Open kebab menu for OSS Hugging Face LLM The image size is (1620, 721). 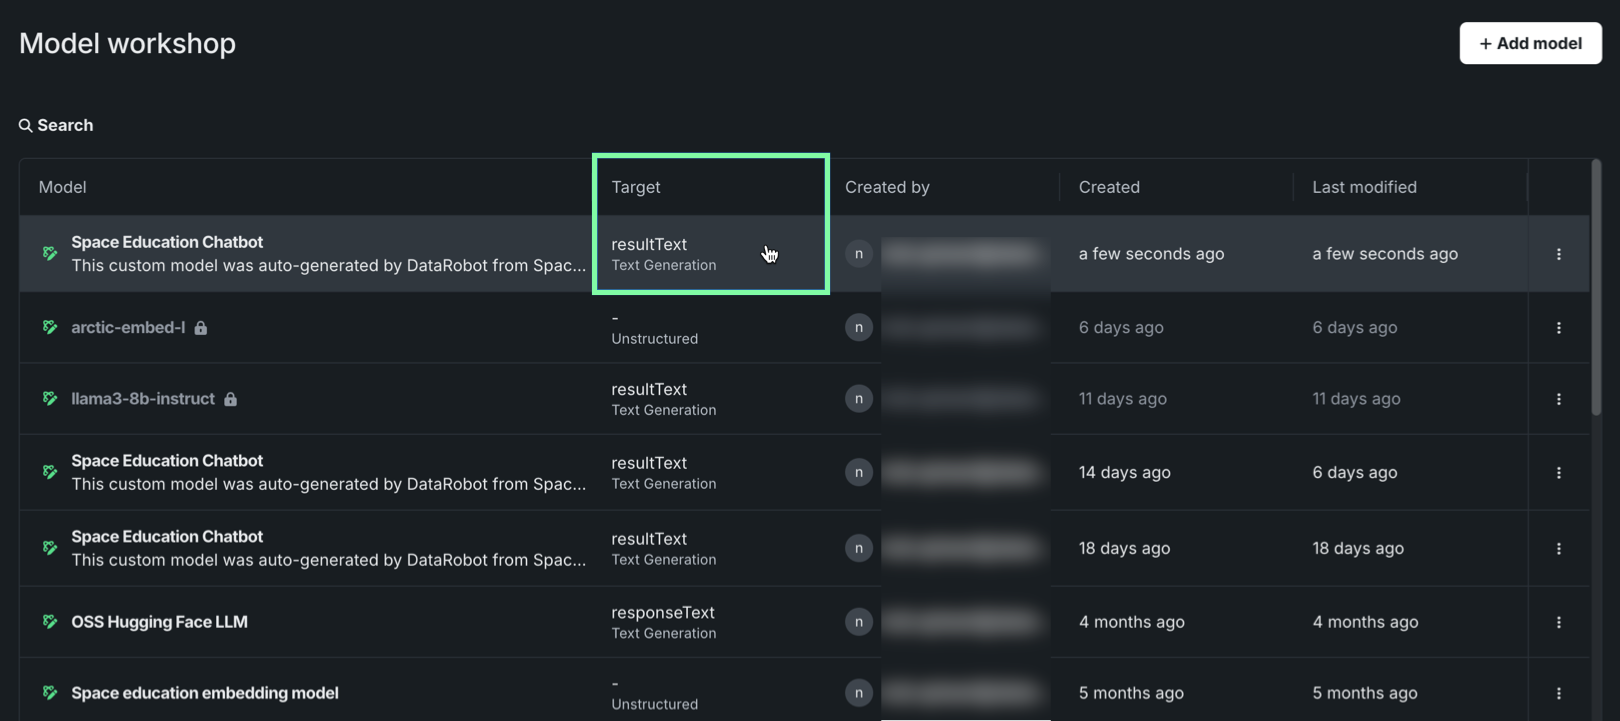[x=1558, y=622]
